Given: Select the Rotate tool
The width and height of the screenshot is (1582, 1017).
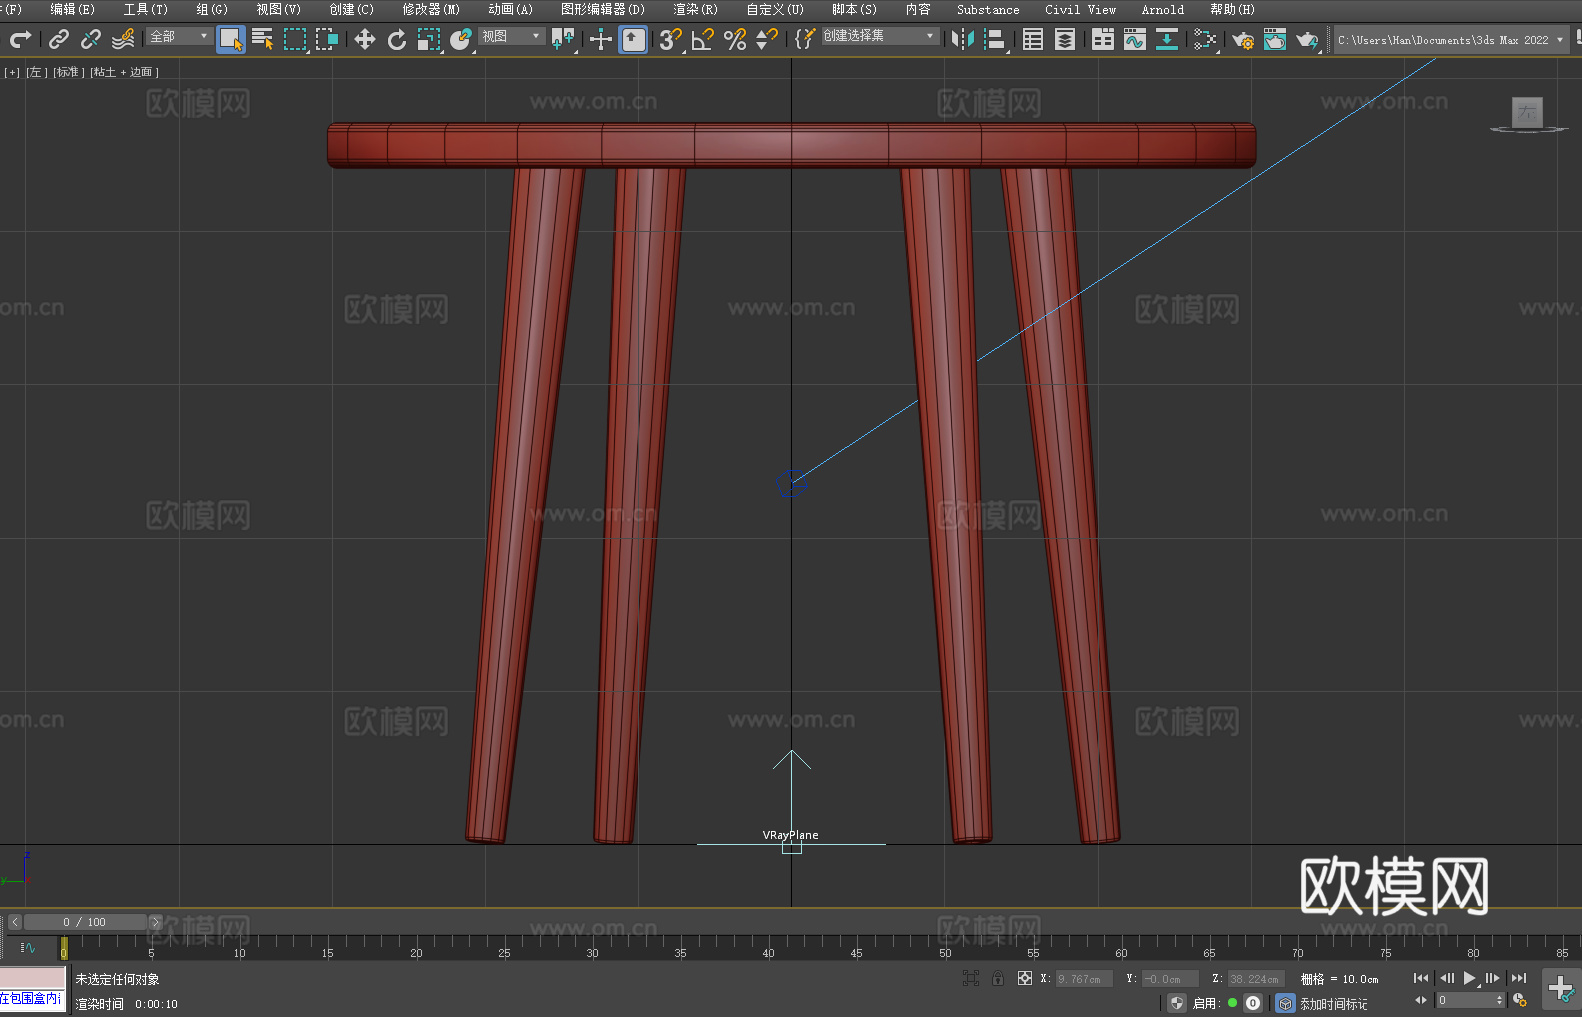Looking at the screenshot, I should tap(397, 39).
